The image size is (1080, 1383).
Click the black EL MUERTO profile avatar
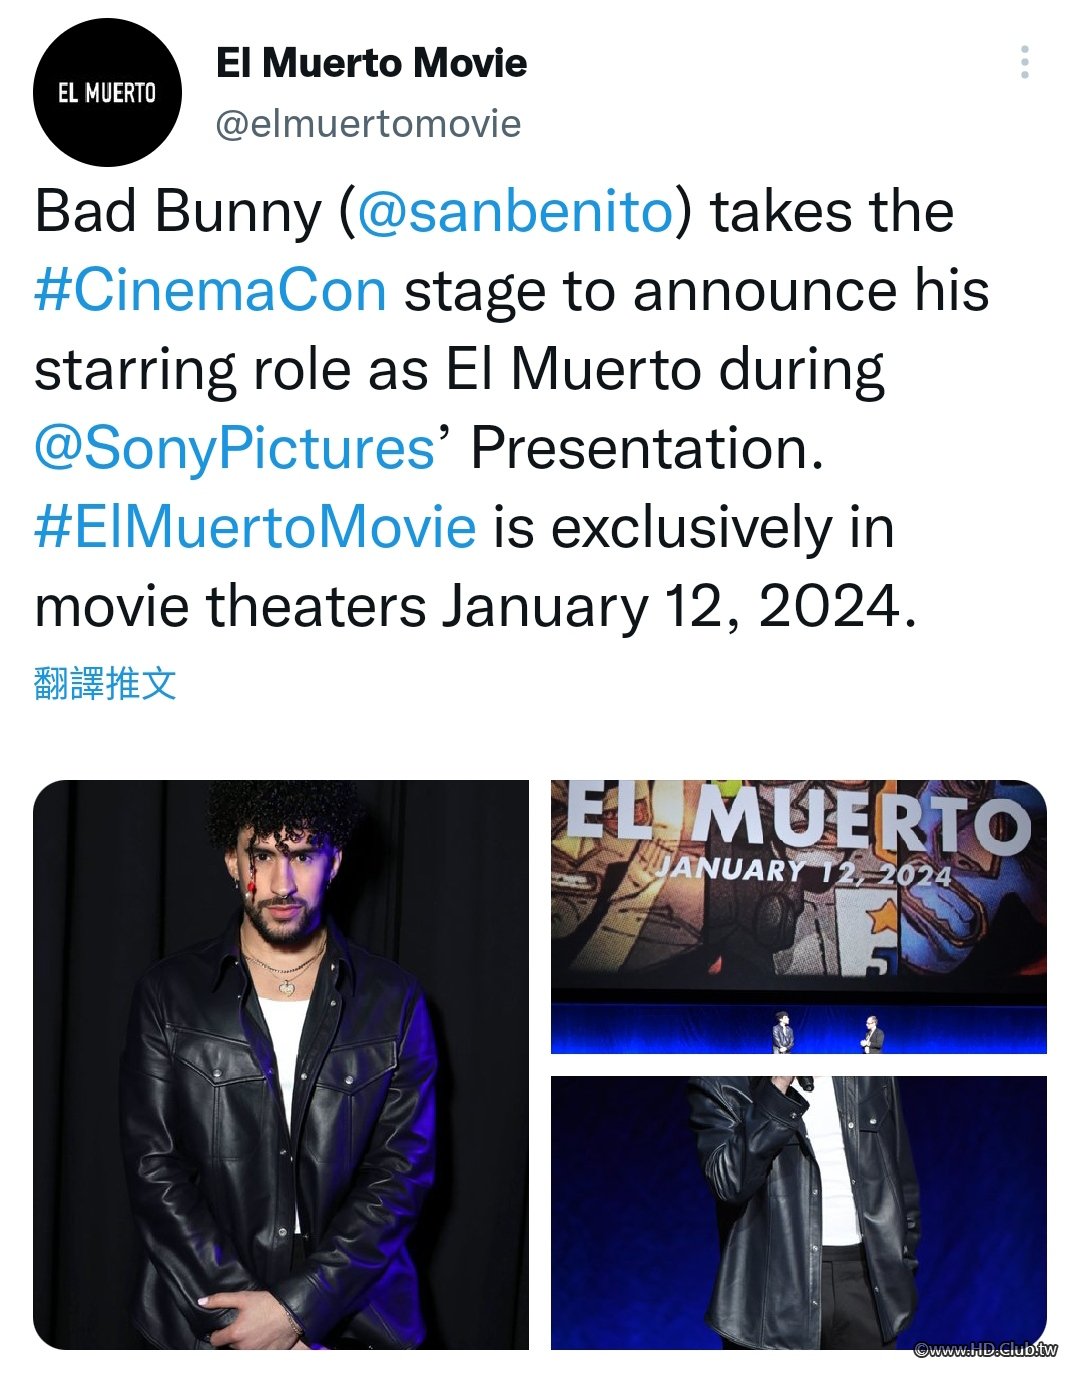tap(107, 92)
